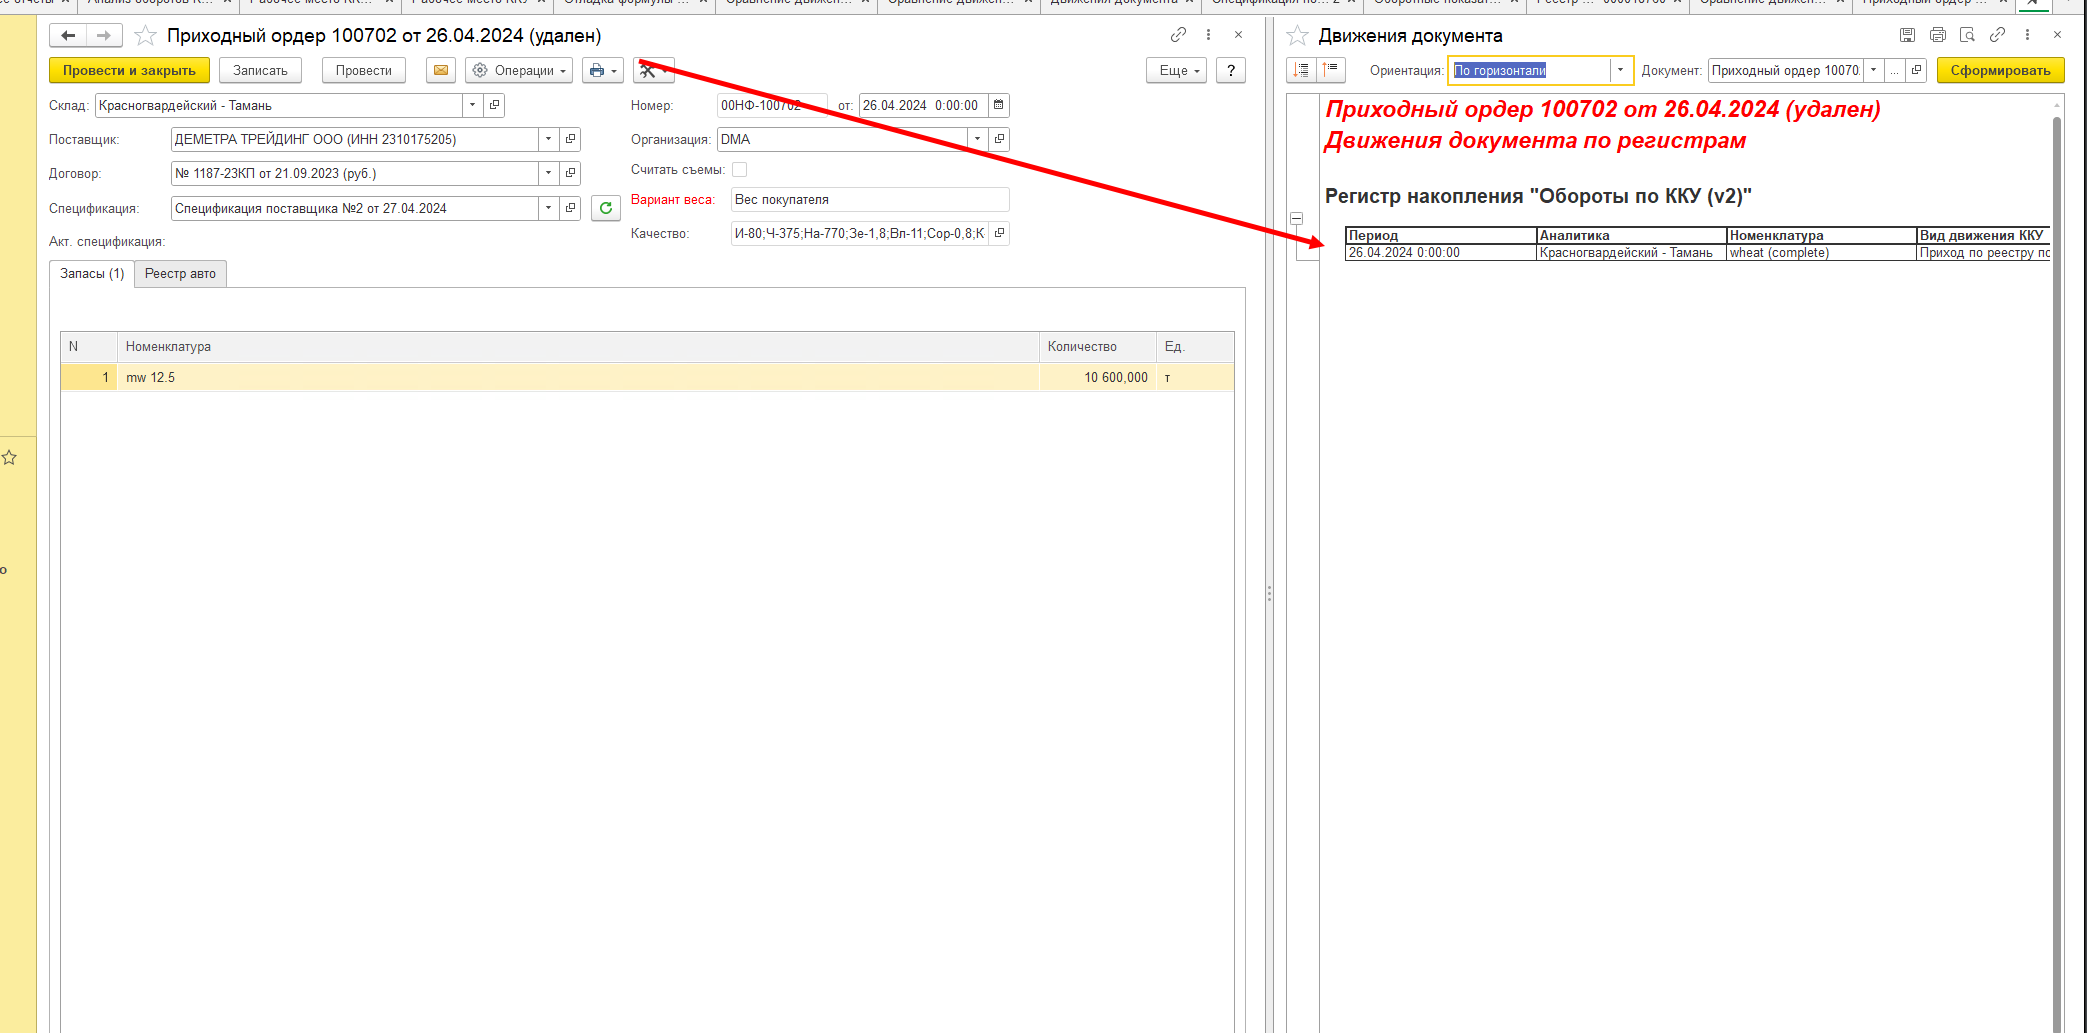Click green refresh icon beside Спецификация
Viewport: 2087px width, 1033px height.
(606, 208)
